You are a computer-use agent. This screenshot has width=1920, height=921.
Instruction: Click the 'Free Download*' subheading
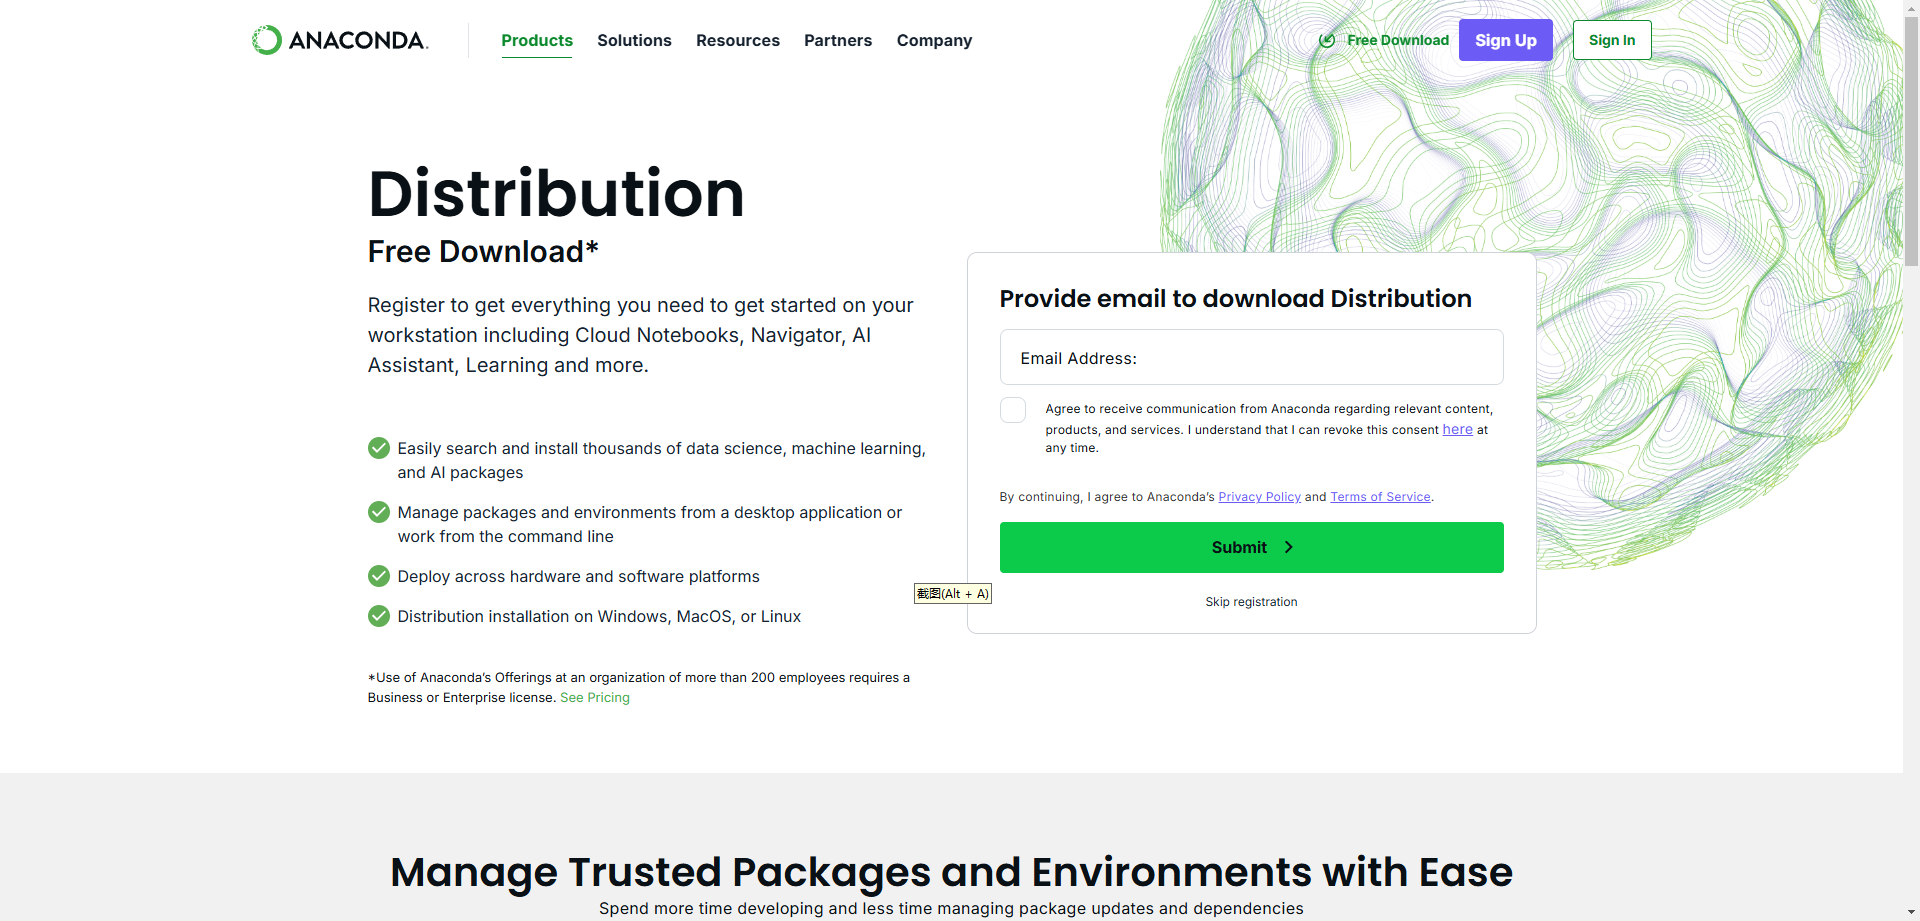(483, 252)
